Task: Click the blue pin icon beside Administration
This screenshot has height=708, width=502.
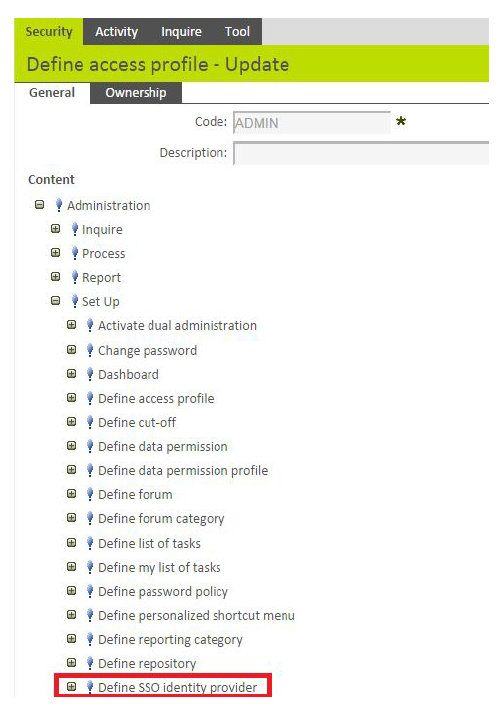Action: (x=59, y=205)
